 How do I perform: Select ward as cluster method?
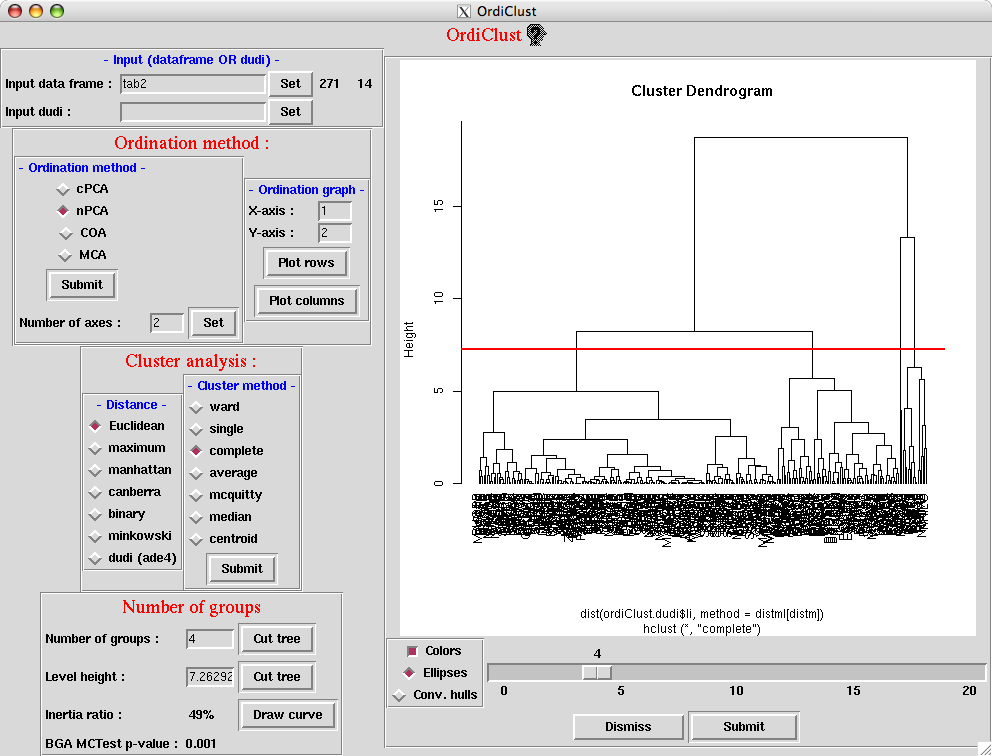tap(196, 407)
